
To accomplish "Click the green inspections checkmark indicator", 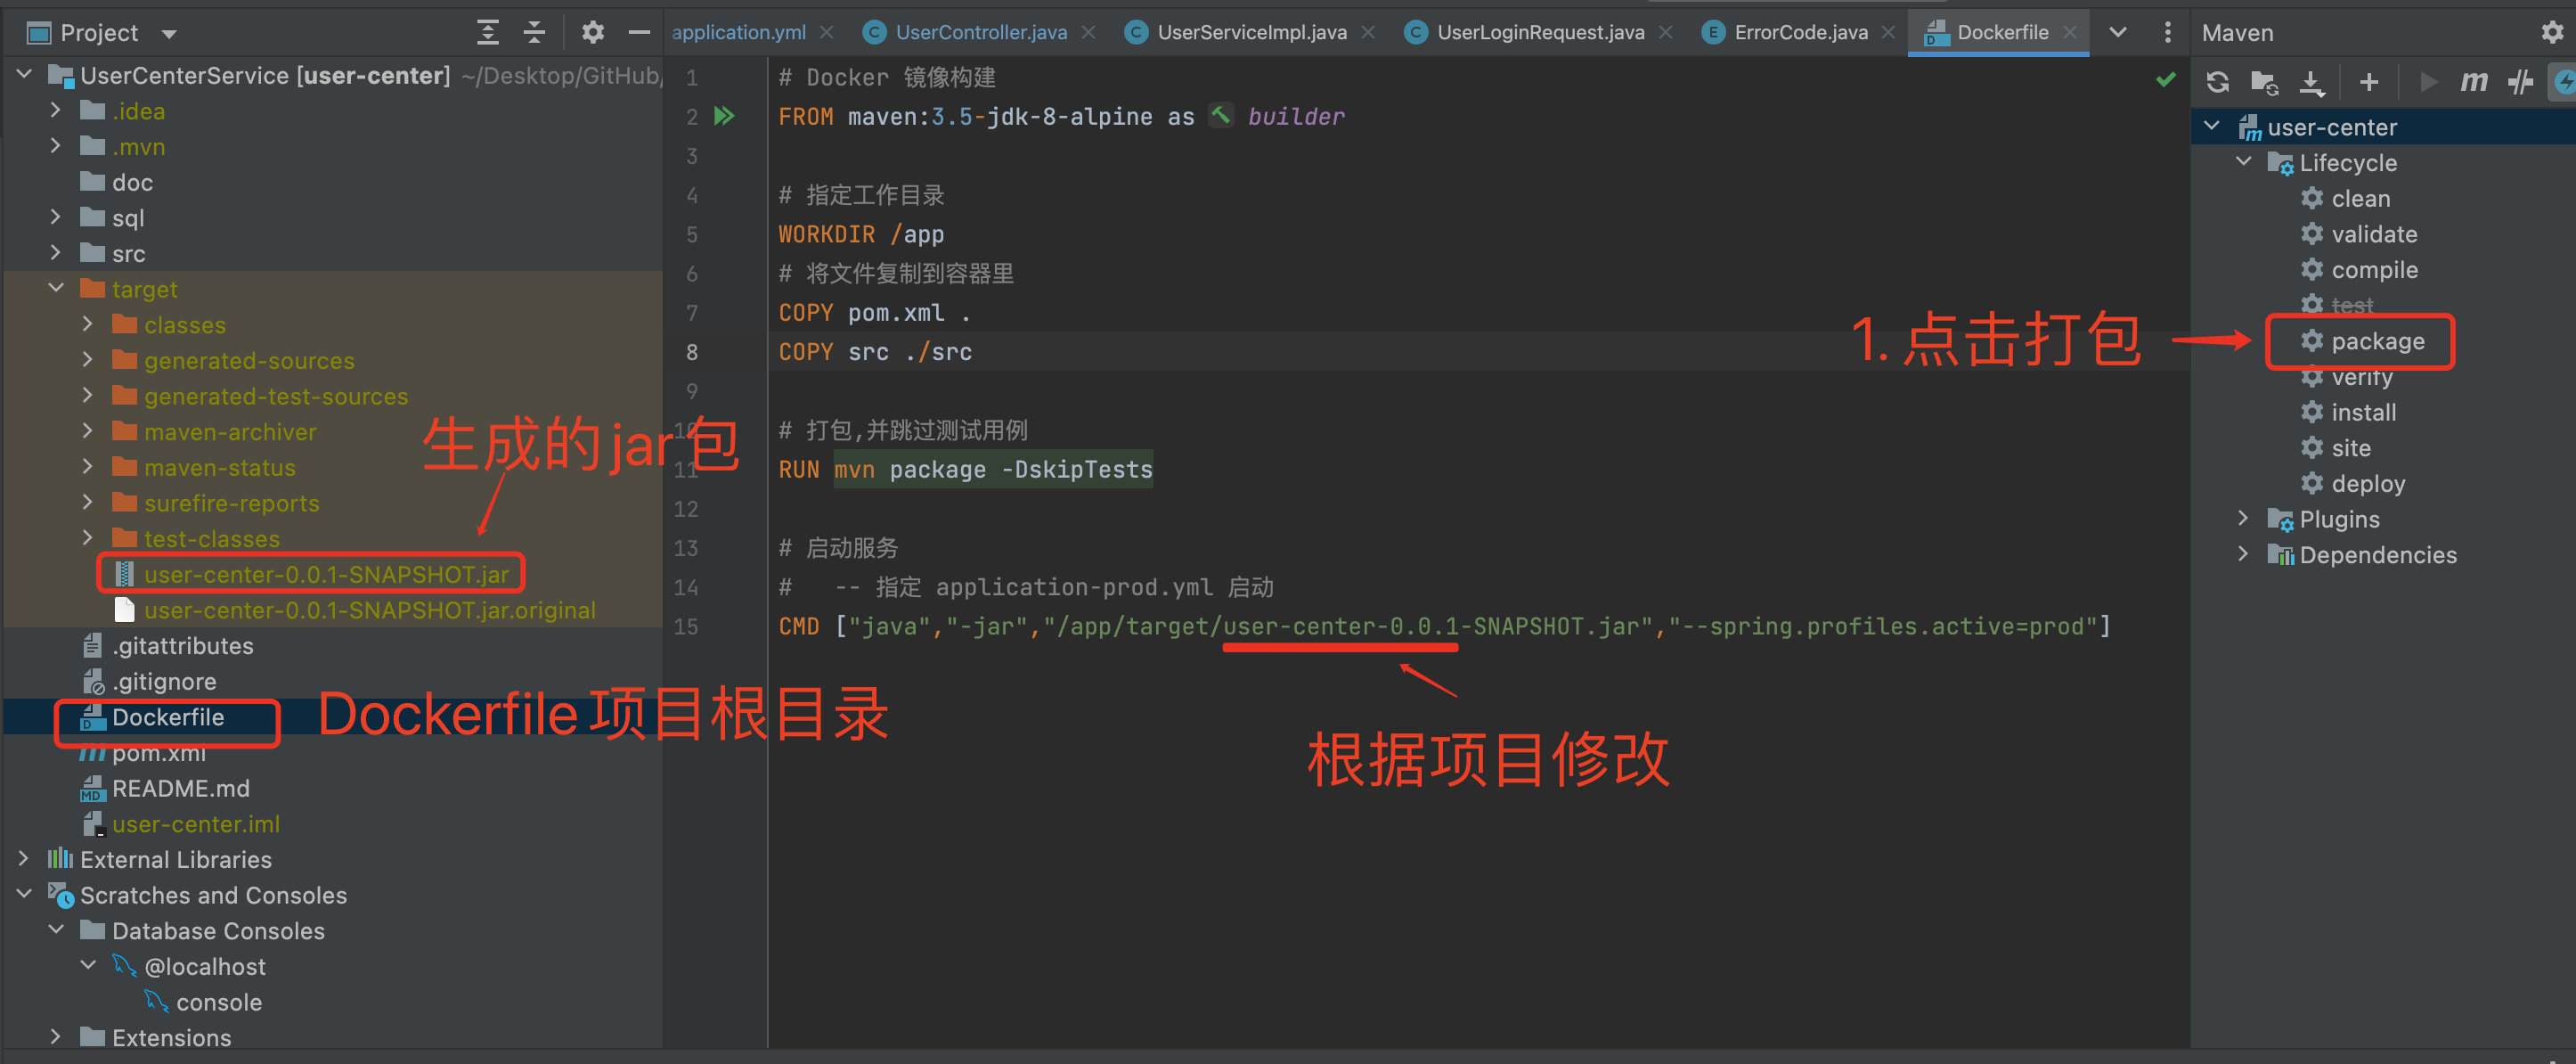I will 2166,78.
